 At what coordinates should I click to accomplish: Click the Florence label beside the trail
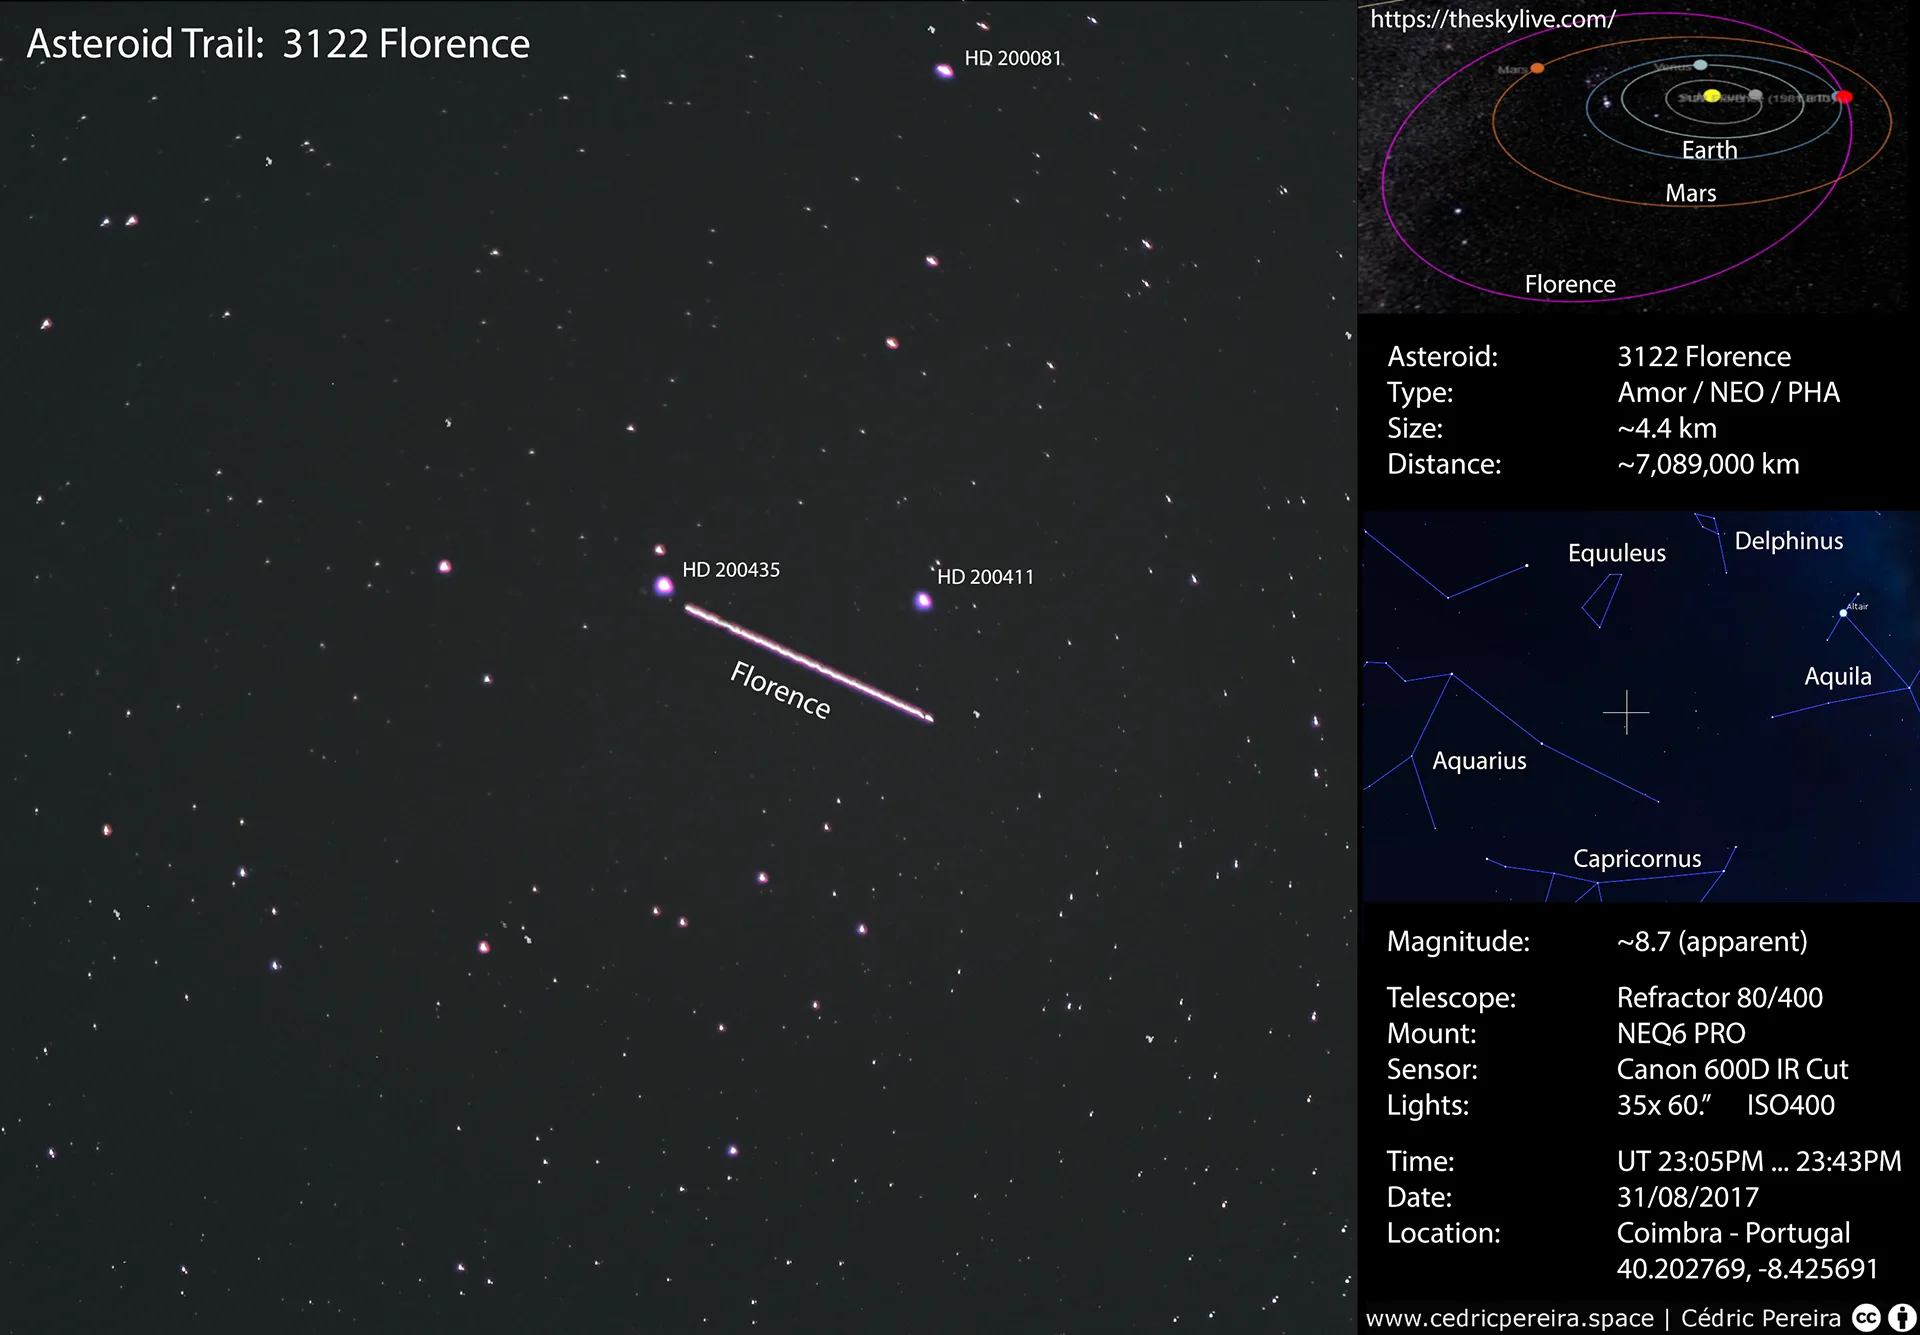pos(780,690)
